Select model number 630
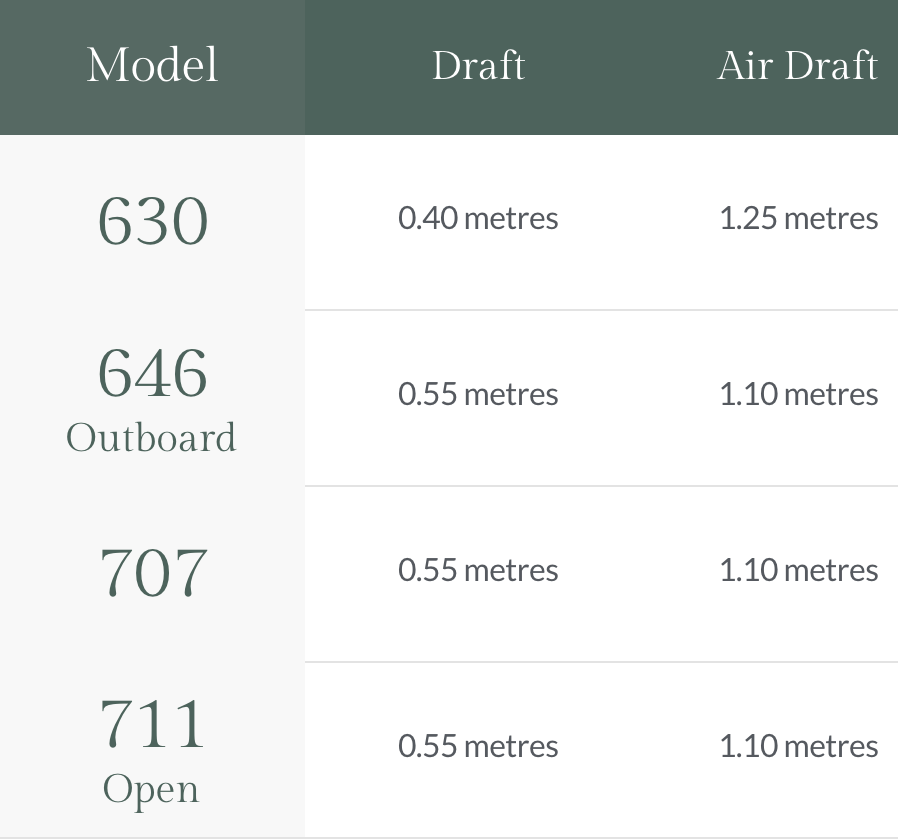898x840 pixels. point(152,221)
